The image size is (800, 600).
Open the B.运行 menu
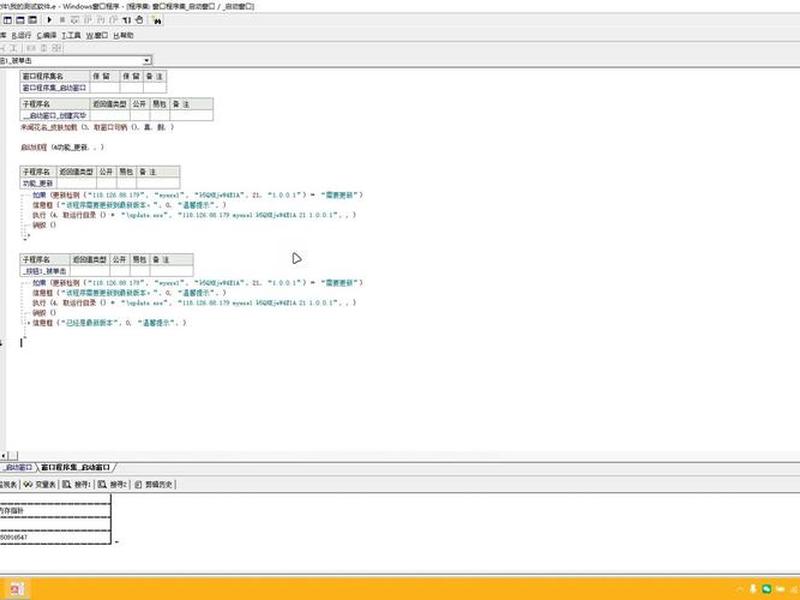21,35
